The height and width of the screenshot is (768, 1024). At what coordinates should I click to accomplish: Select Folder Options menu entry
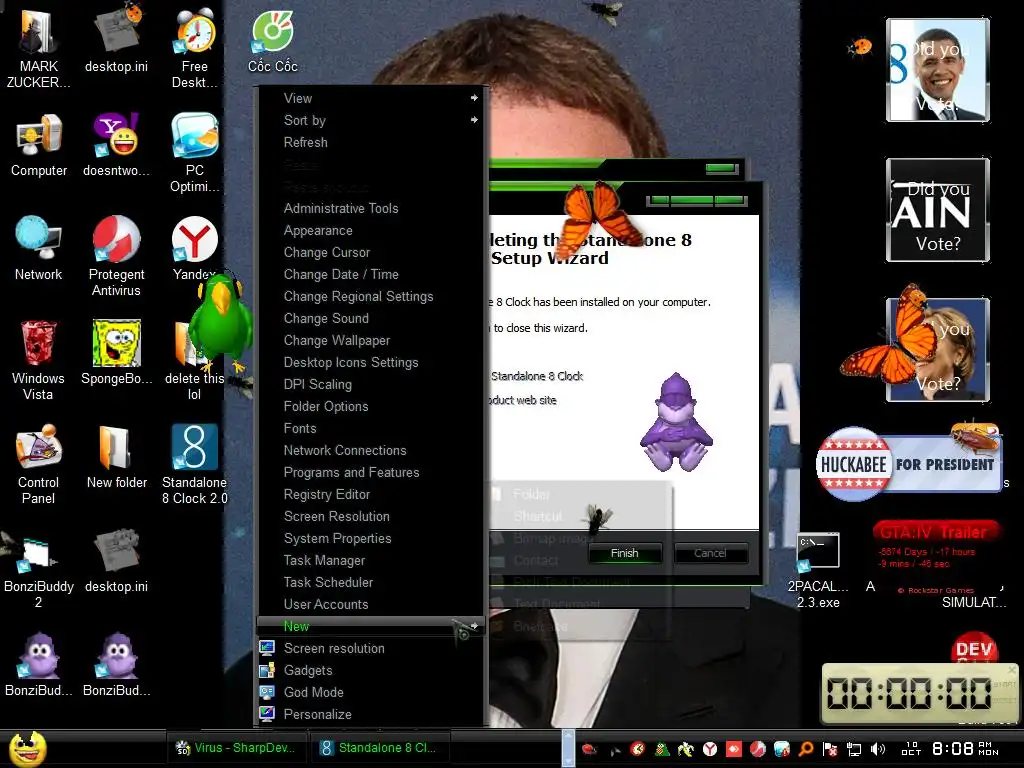click(x=371, y=406)
